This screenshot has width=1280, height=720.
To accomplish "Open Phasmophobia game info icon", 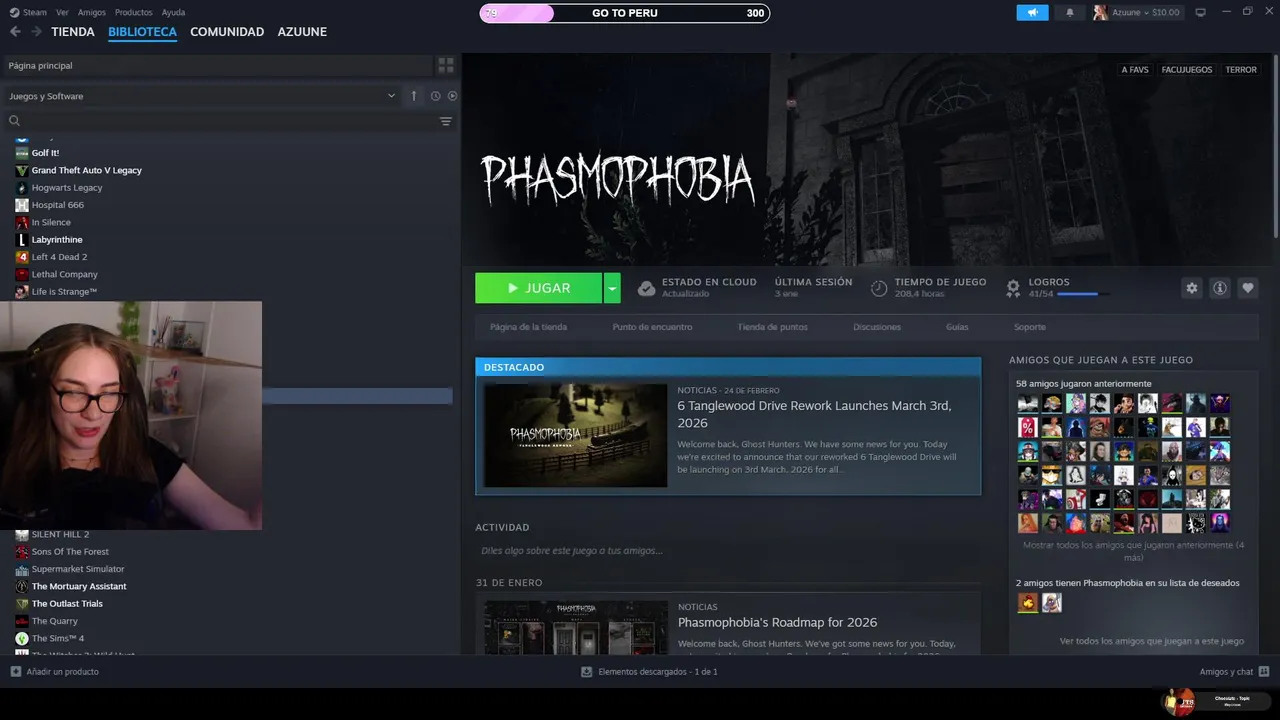I will point(1219,288).
